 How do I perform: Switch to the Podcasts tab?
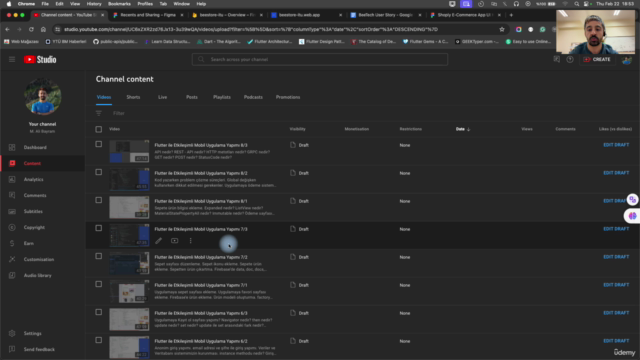click(x=253, y=97)
